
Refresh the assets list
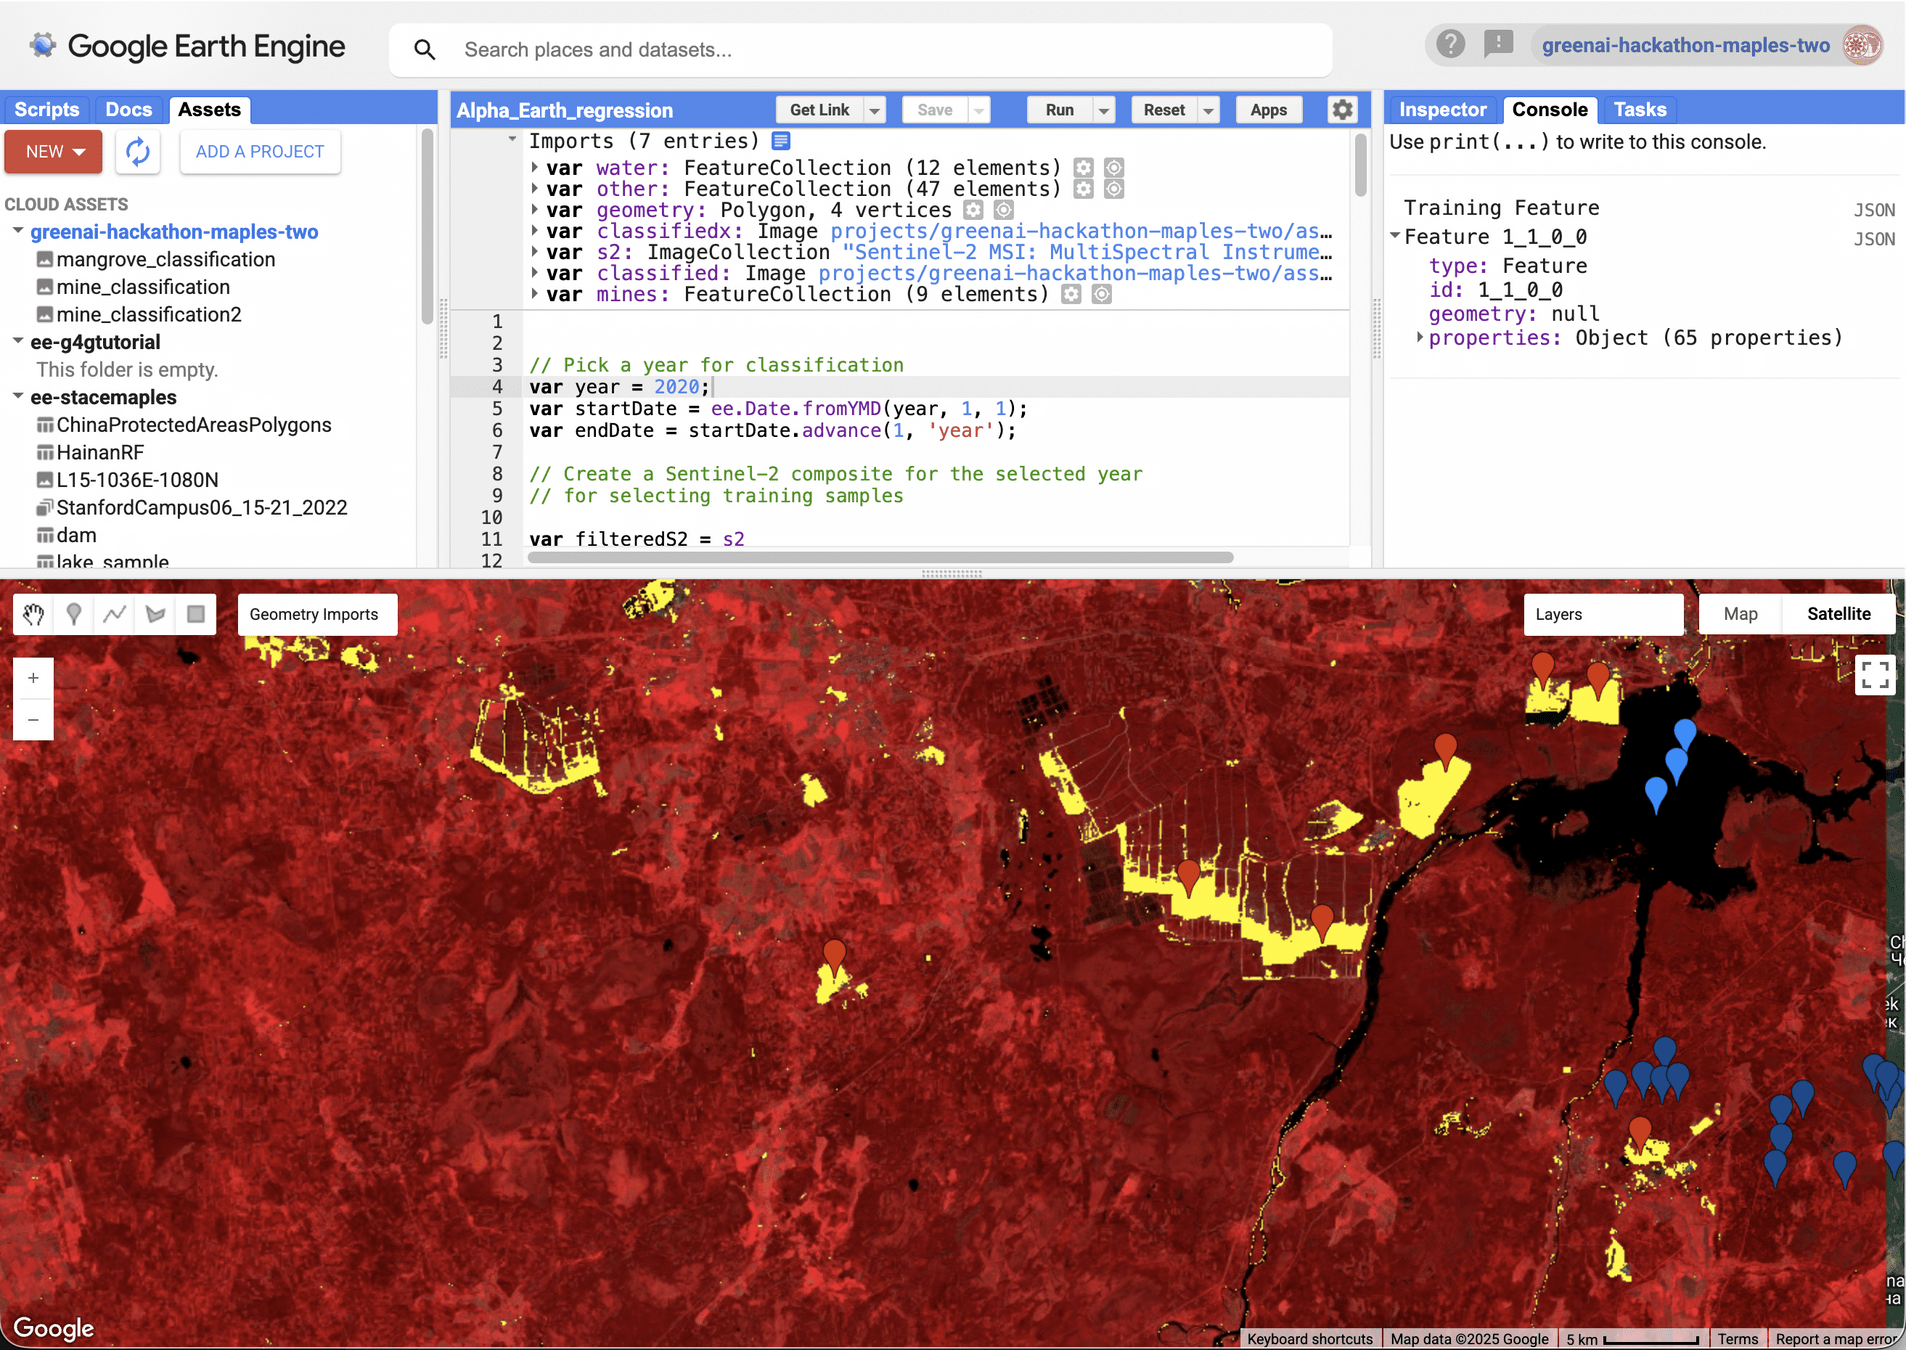tap(138, 152)
